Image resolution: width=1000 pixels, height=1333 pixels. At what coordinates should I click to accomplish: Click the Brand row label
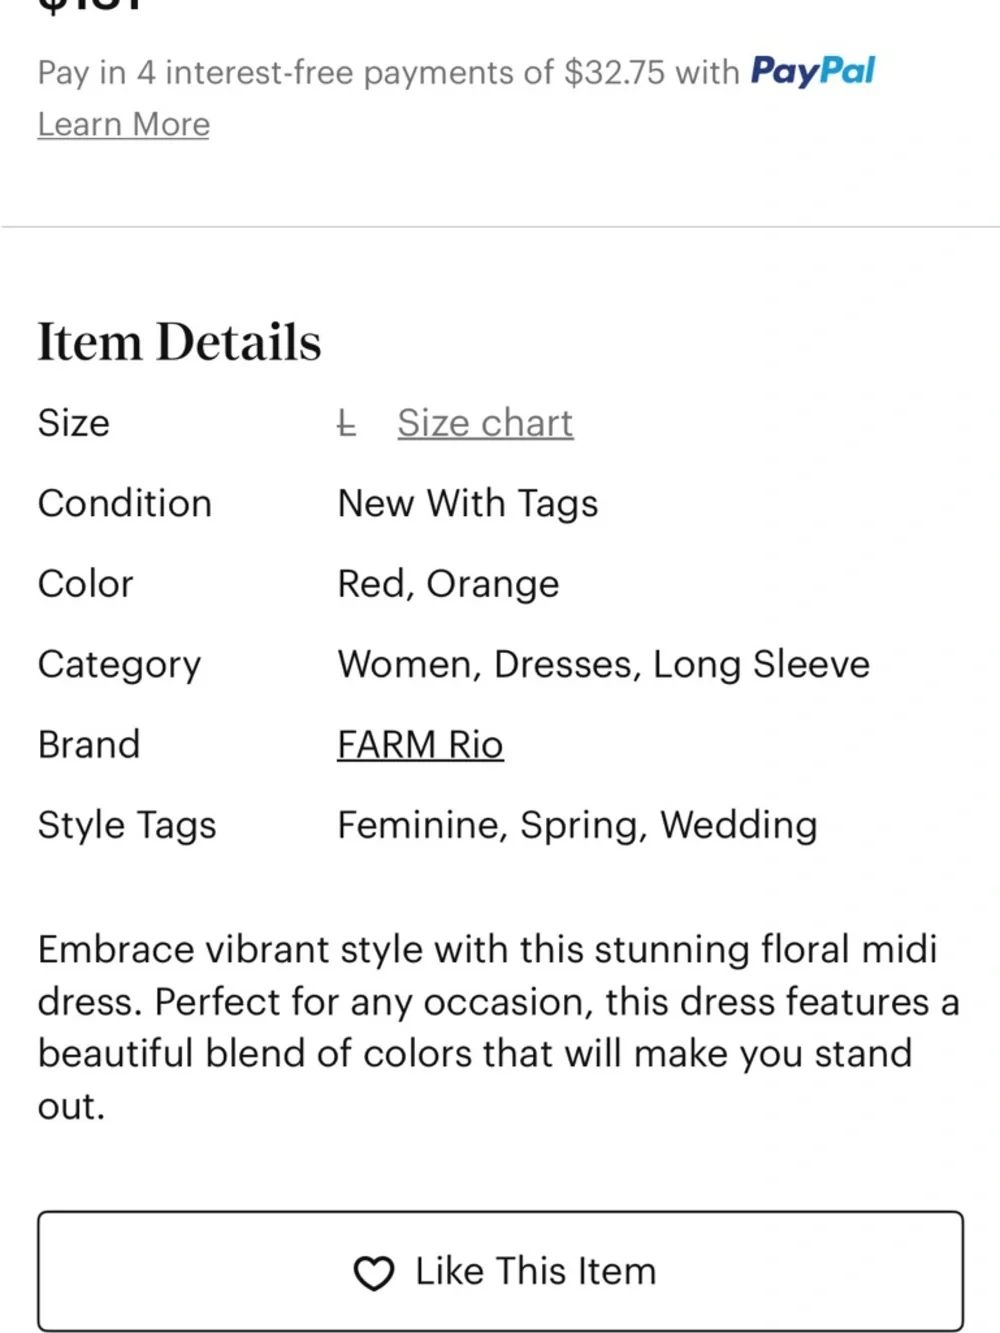point(88,744)
